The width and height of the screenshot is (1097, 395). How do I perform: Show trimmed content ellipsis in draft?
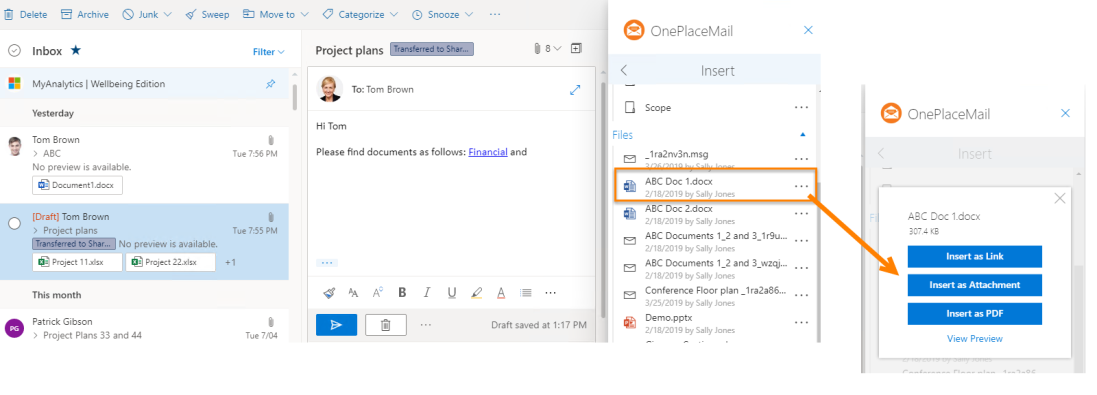327,263
